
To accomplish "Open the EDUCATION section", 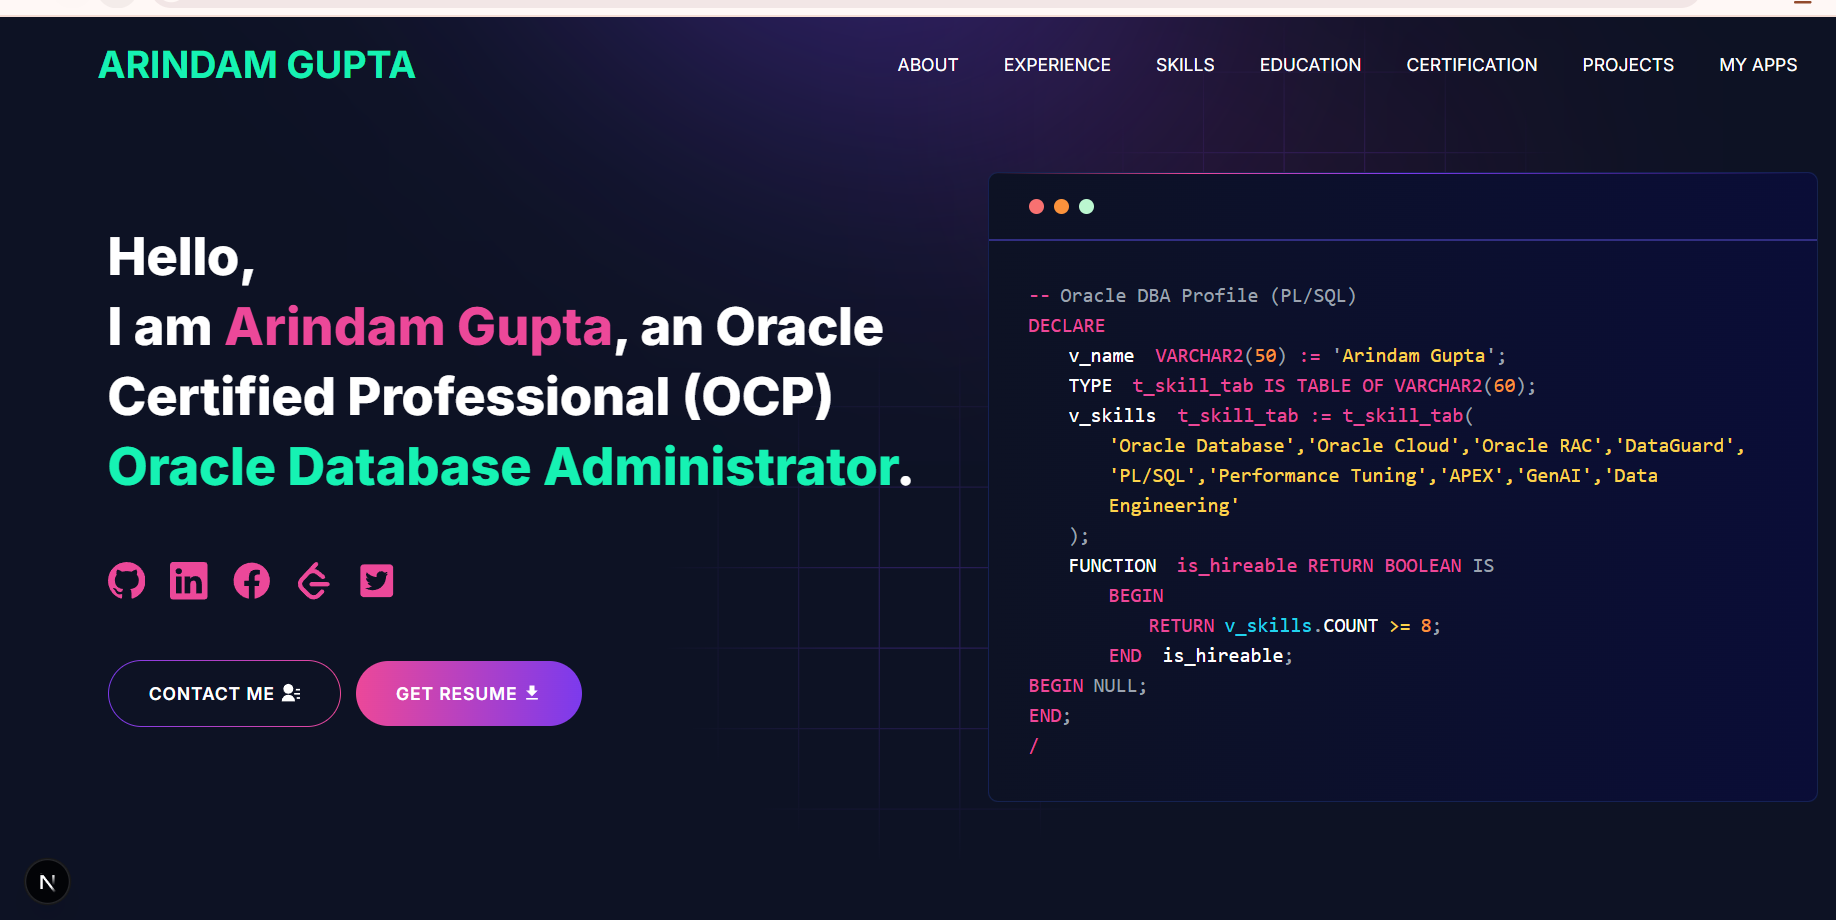I will click(1310, 64).
